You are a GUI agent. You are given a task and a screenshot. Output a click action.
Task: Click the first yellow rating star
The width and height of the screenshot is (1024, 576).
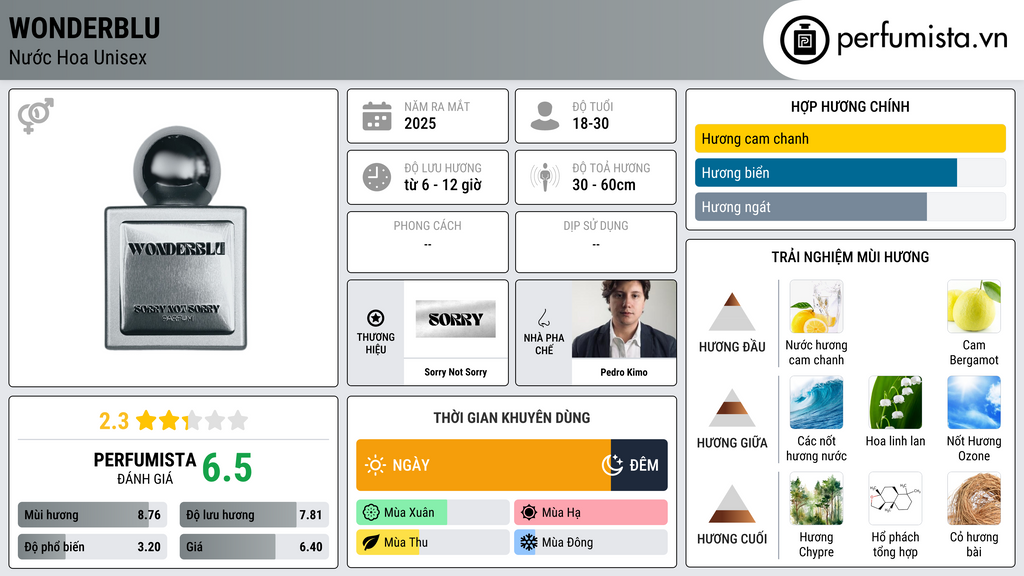[x=146, y=420]
